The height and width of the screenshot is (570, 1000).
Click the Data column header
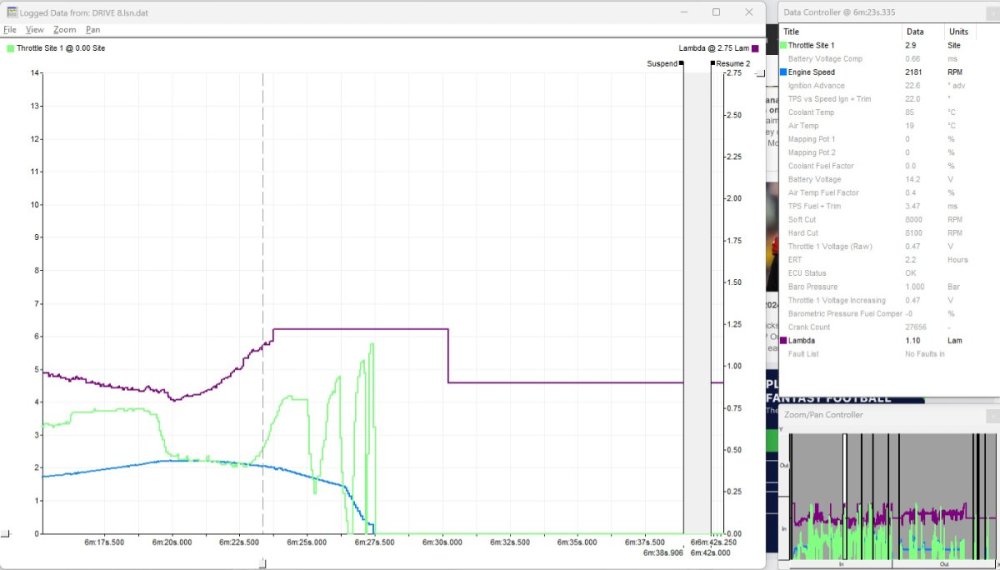(914, 32)
